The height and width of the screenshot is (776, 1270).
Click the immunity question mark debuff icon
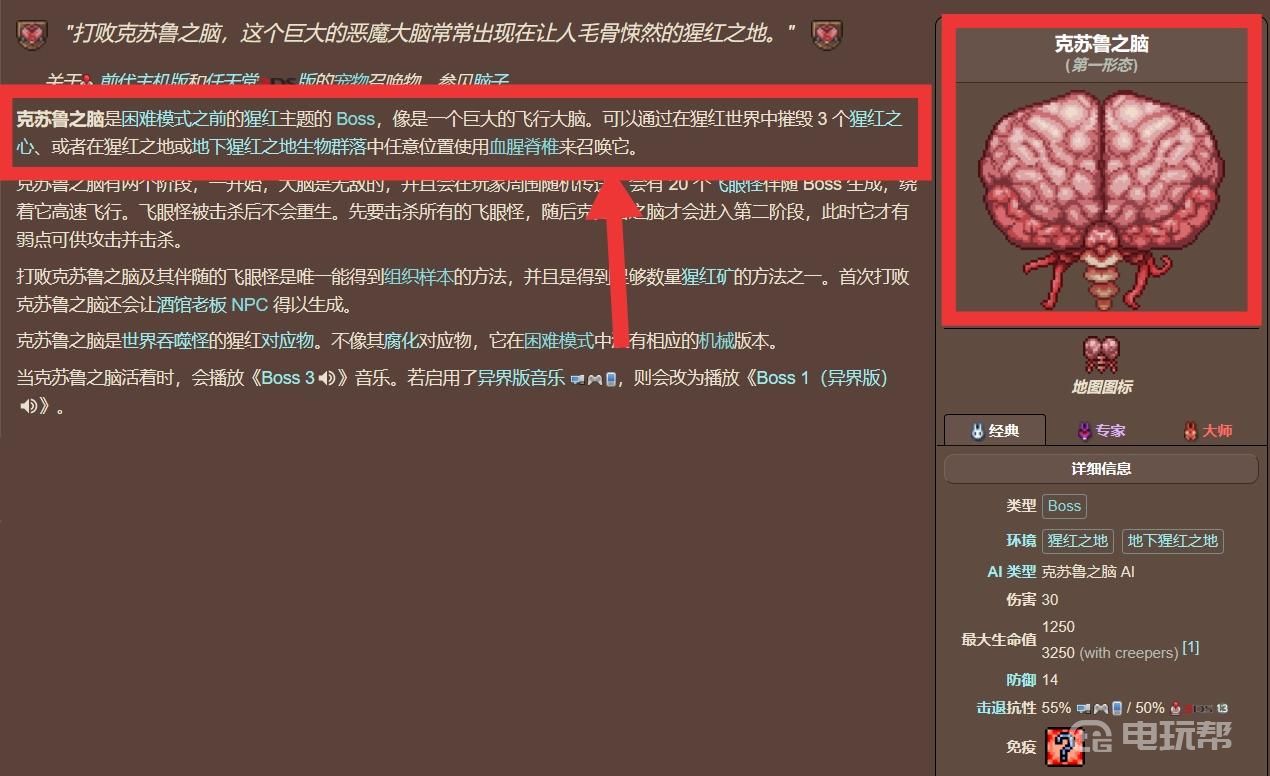pos(1065,746)
